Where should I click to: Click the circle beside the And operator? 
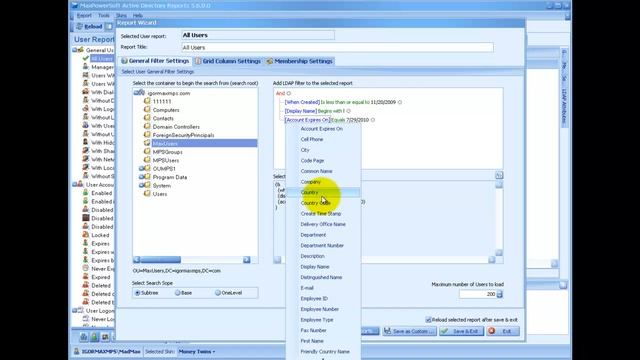(289, 93)
